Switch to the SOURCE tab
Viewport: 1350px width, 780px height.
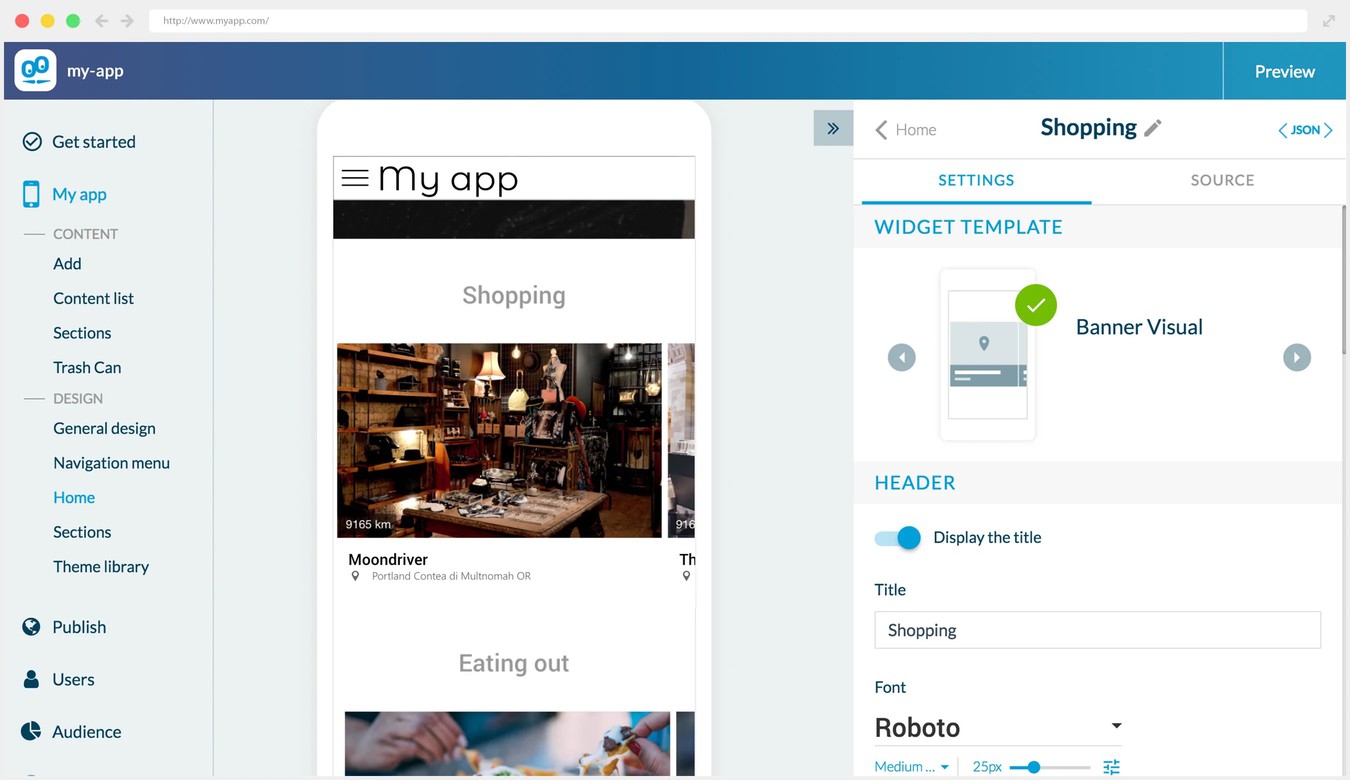tap(1222, 180)
